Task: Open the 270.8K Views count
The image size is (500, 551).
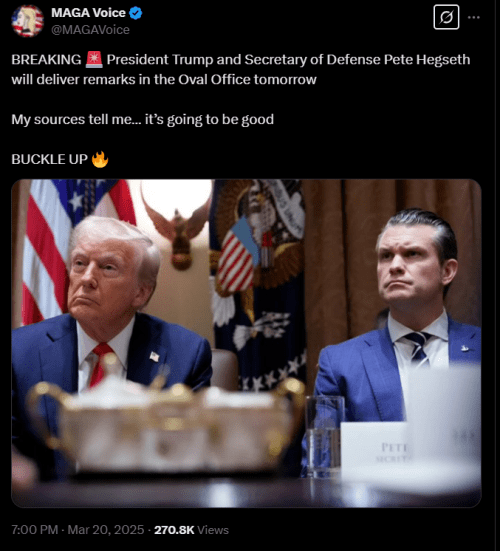Action: click(x=191, y=530)
